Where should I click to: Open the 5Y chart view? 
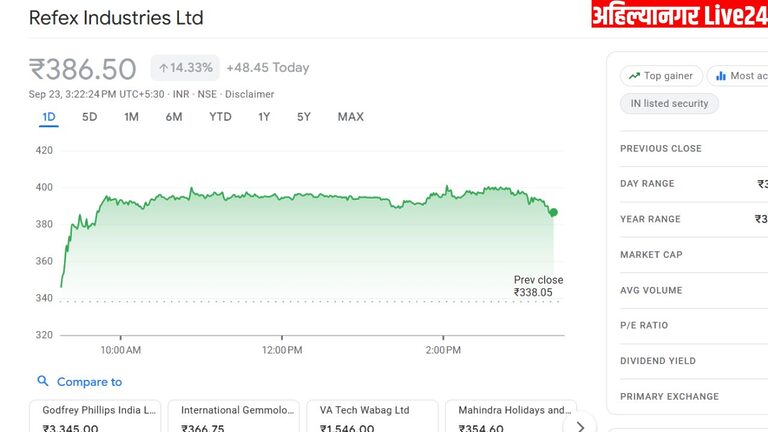click(304, 117)
